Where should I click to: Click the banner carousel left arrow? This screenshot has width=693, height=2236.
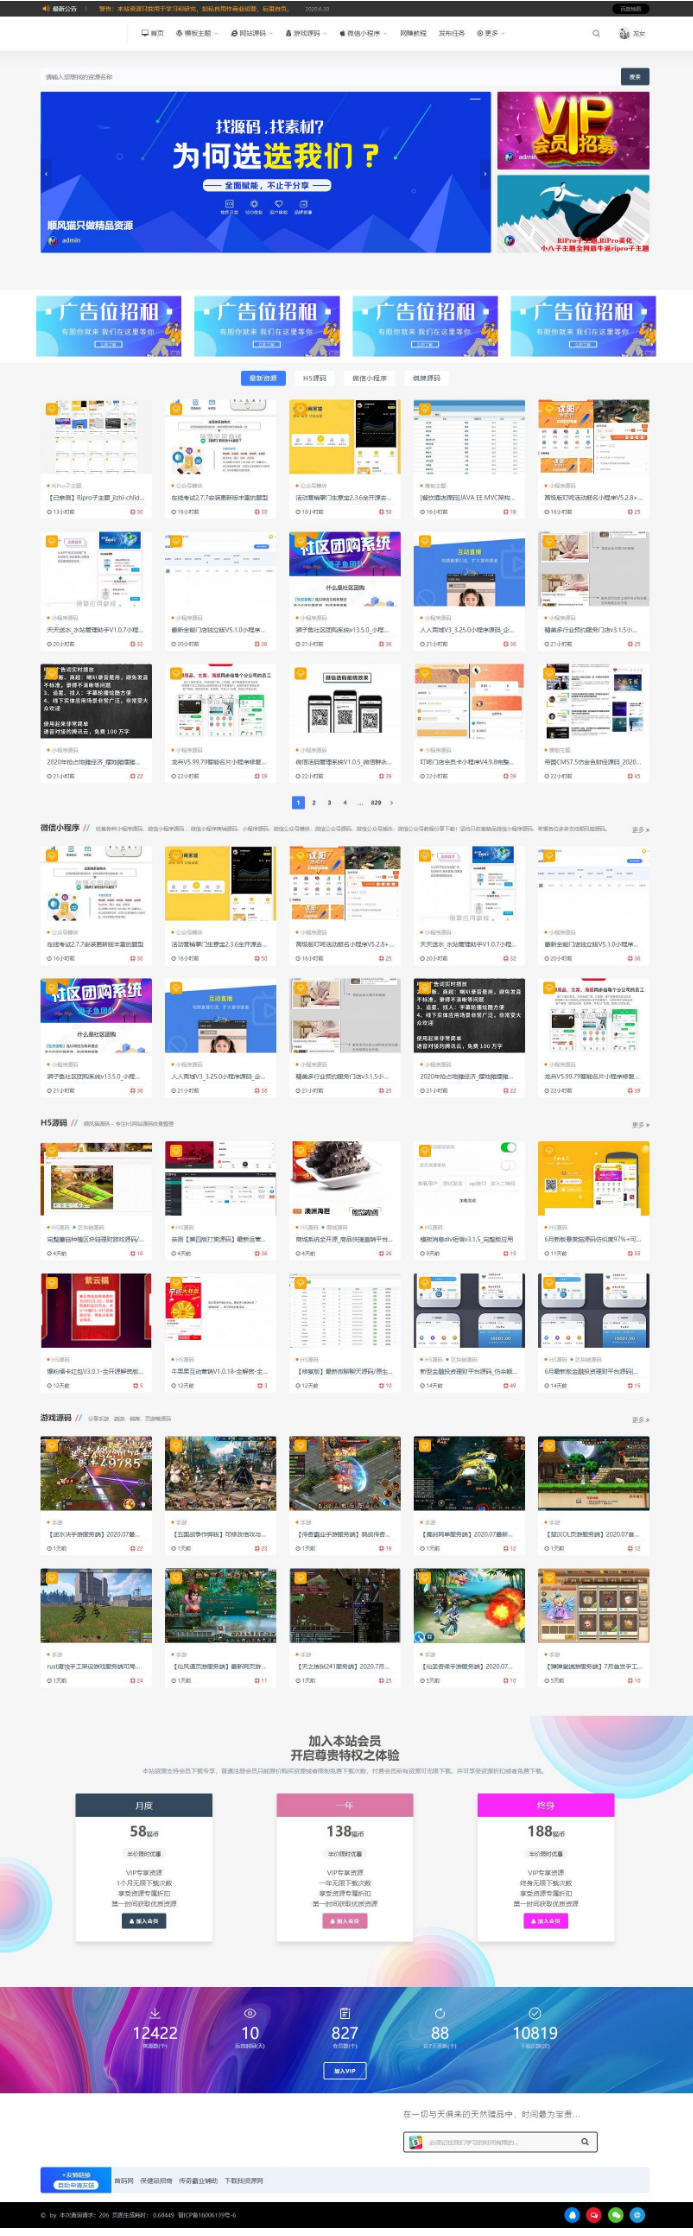(46, 173)
